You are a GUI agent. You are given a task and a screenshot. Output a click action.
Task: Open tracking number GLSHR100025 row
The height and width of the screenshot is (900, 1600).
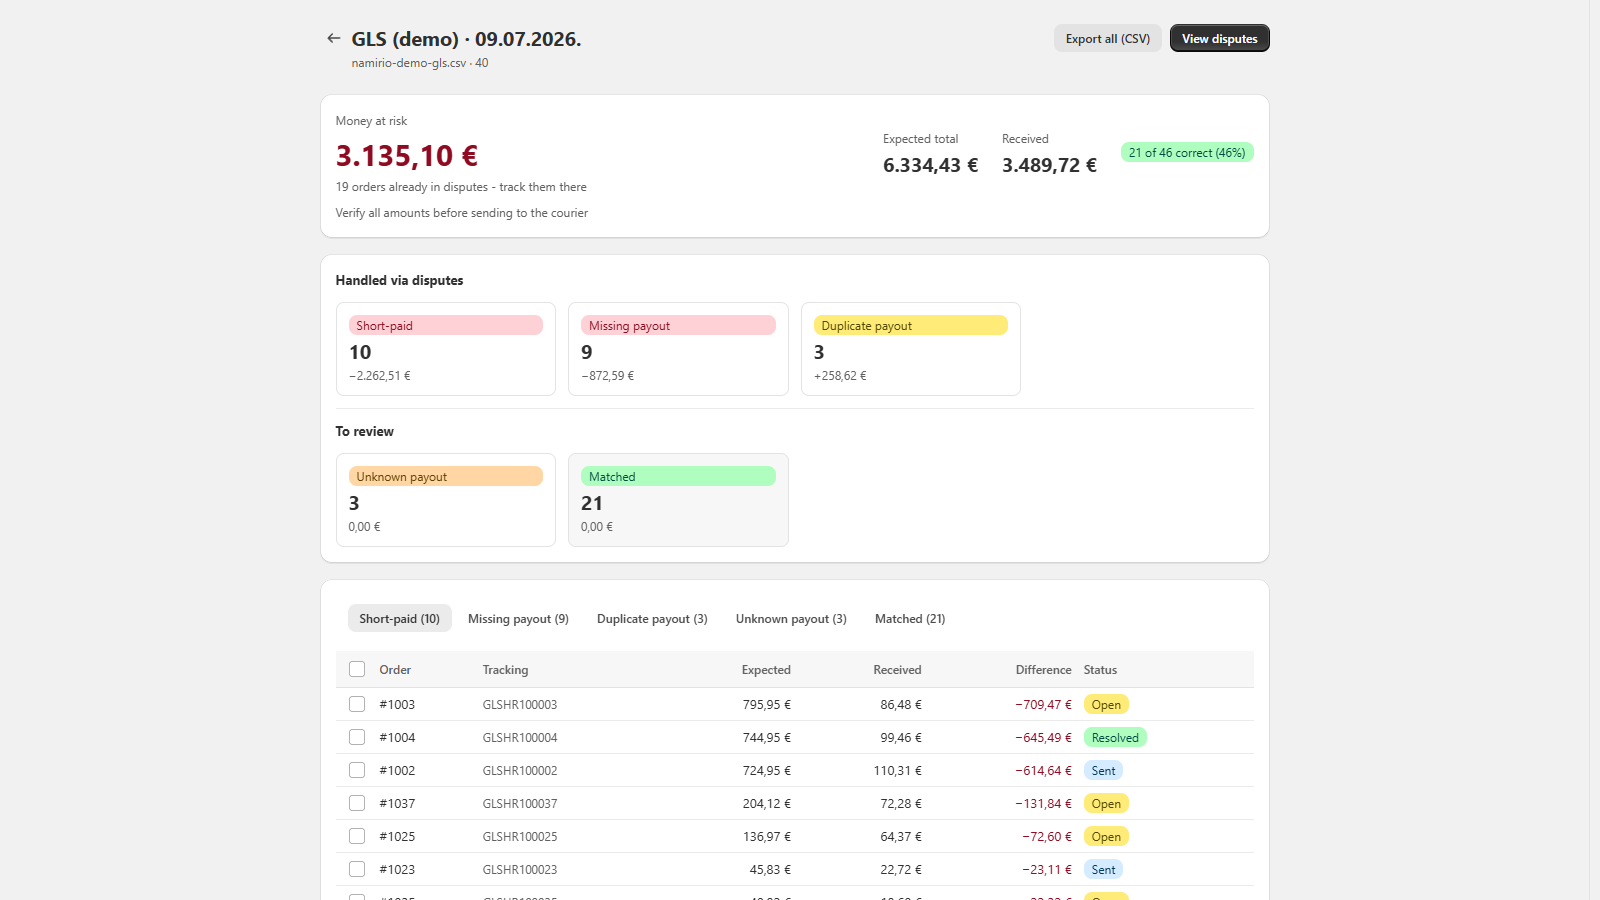pos(795,836)
